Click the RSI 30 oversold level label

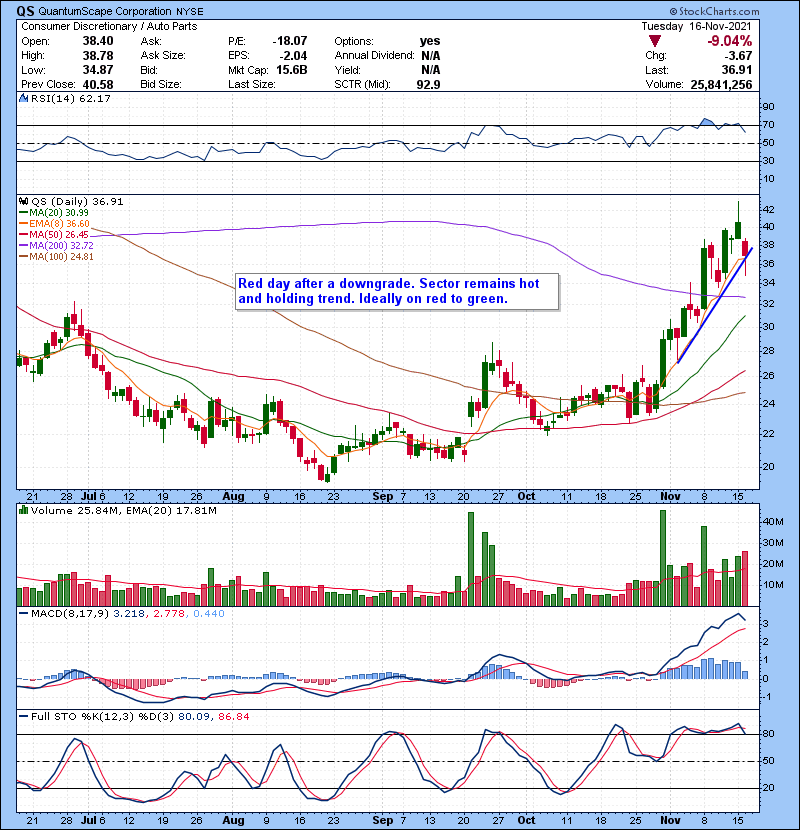pos(768,161)
